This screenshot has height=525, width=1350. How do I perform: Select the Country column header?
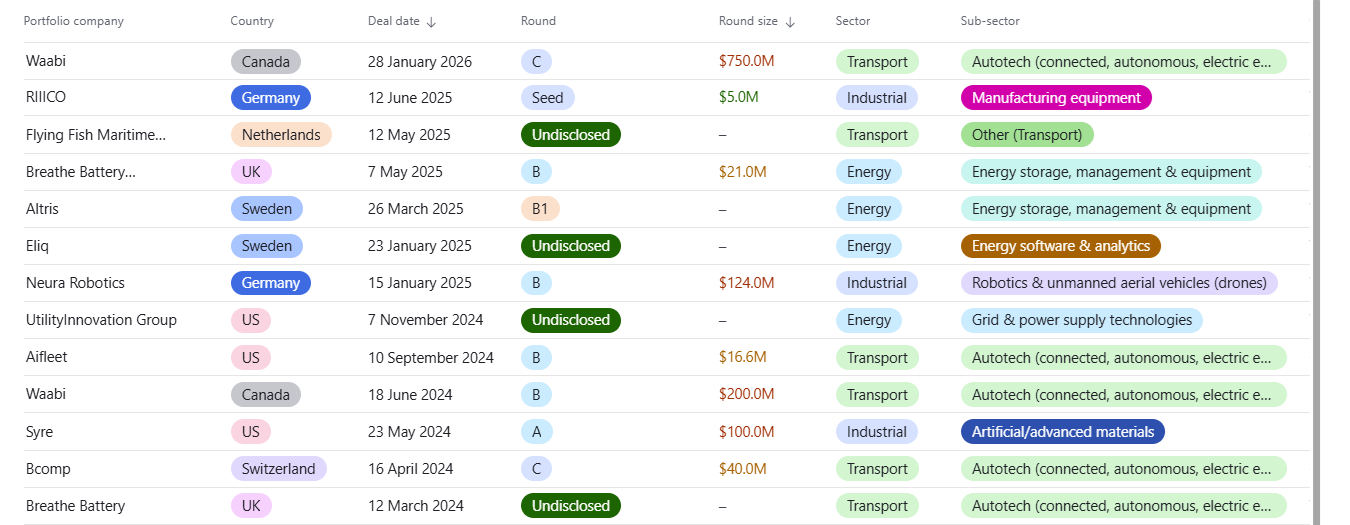click(251, 21)
